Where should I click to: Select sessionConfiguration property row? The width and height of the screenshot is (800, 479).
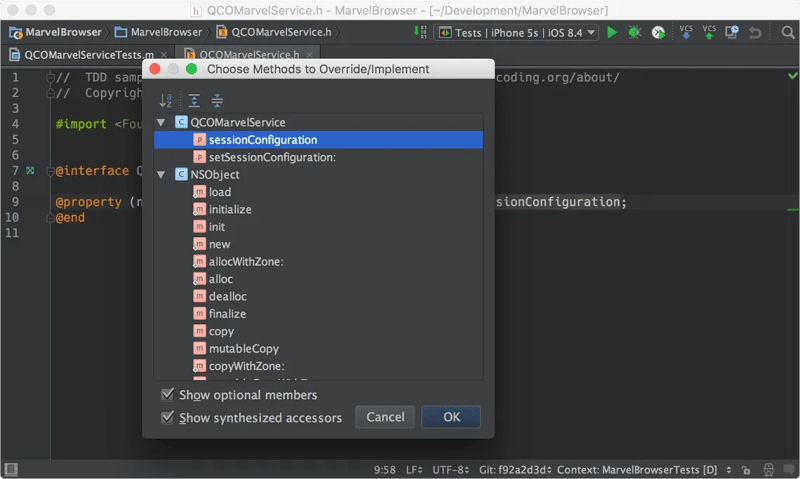[318, 140]
